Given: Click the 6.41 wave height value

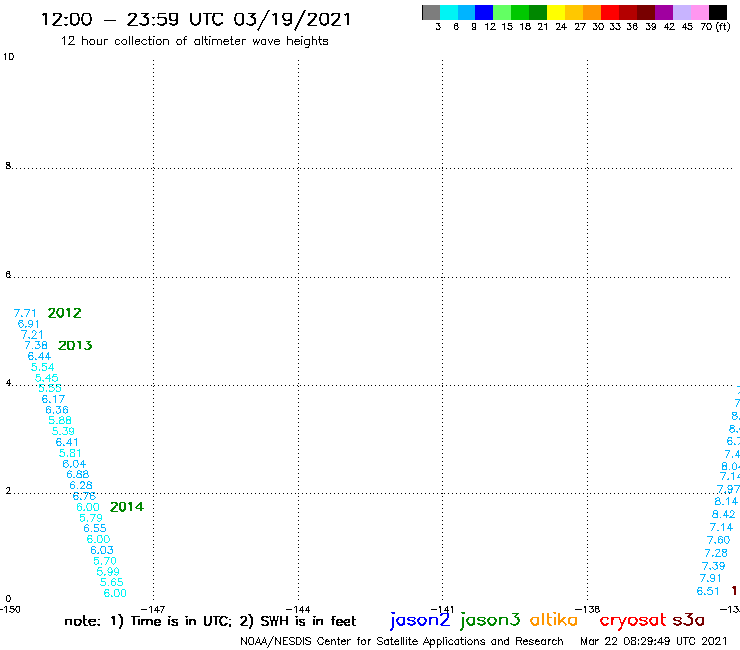Looking at the screenshot, I should (x=67, y=442).
